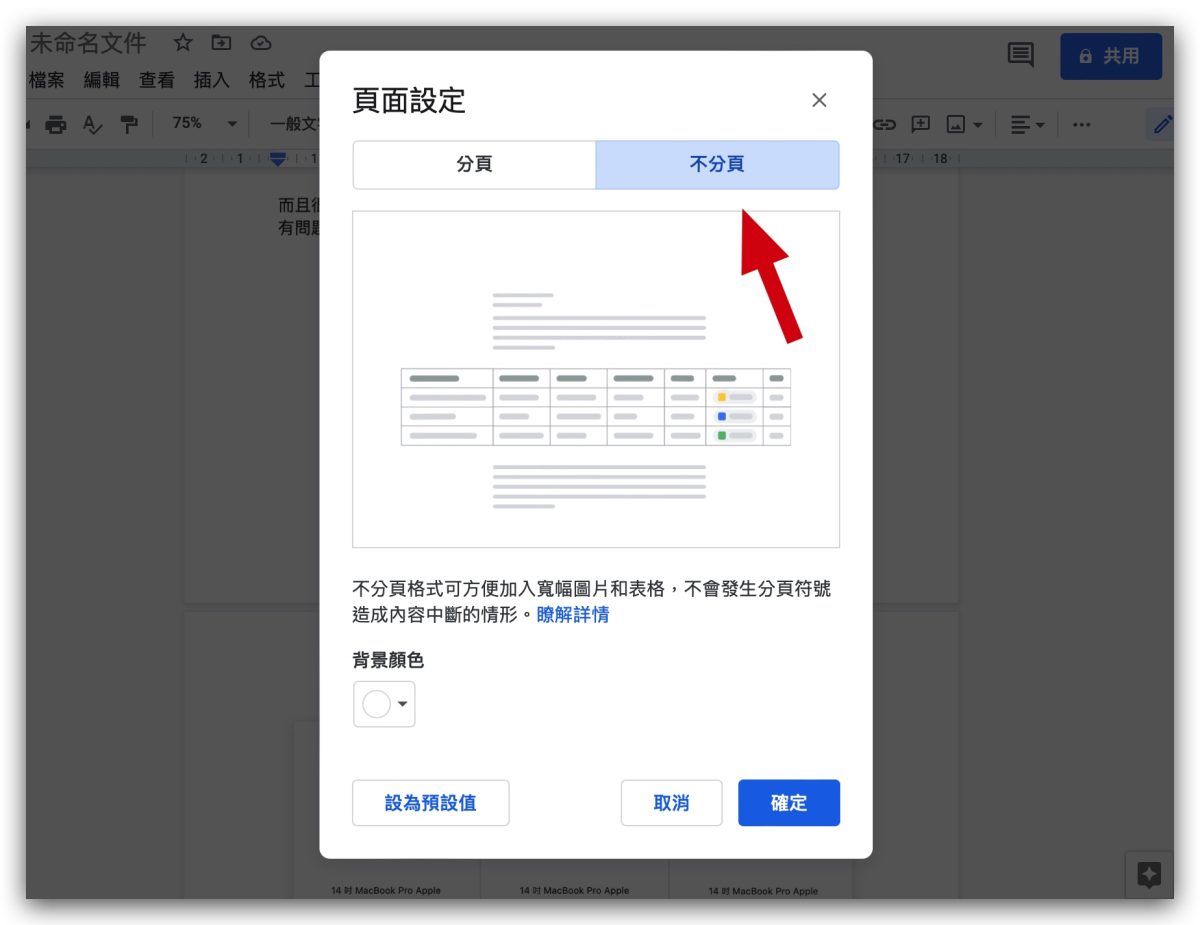Close the 頁面設定 dialog with X
The height and width of the screenshot is (925, 1200).
click(819, 100)
